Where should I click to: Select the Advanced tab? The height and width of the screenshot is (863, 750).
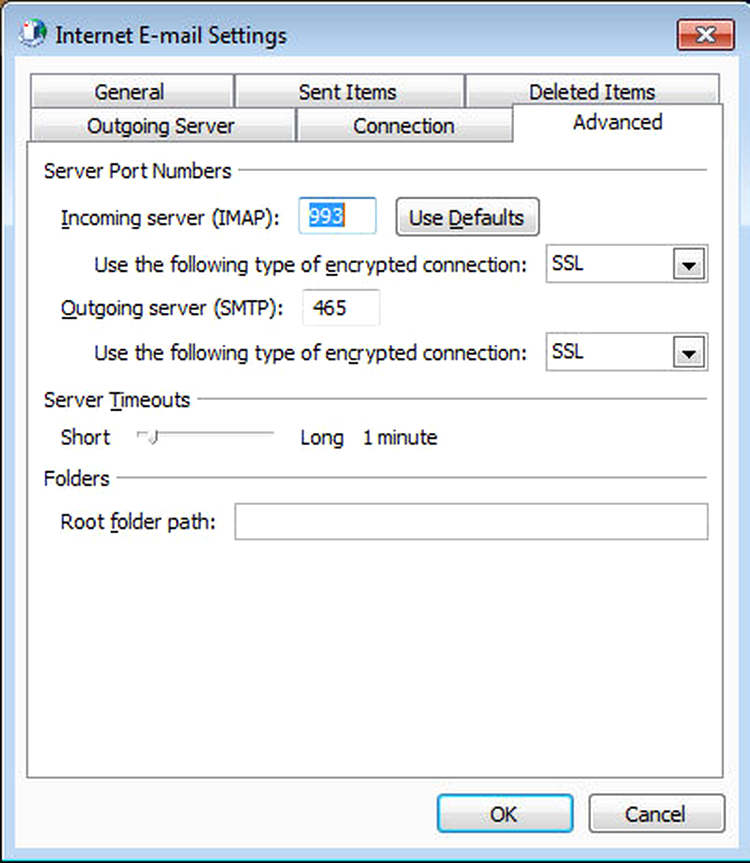617,123
